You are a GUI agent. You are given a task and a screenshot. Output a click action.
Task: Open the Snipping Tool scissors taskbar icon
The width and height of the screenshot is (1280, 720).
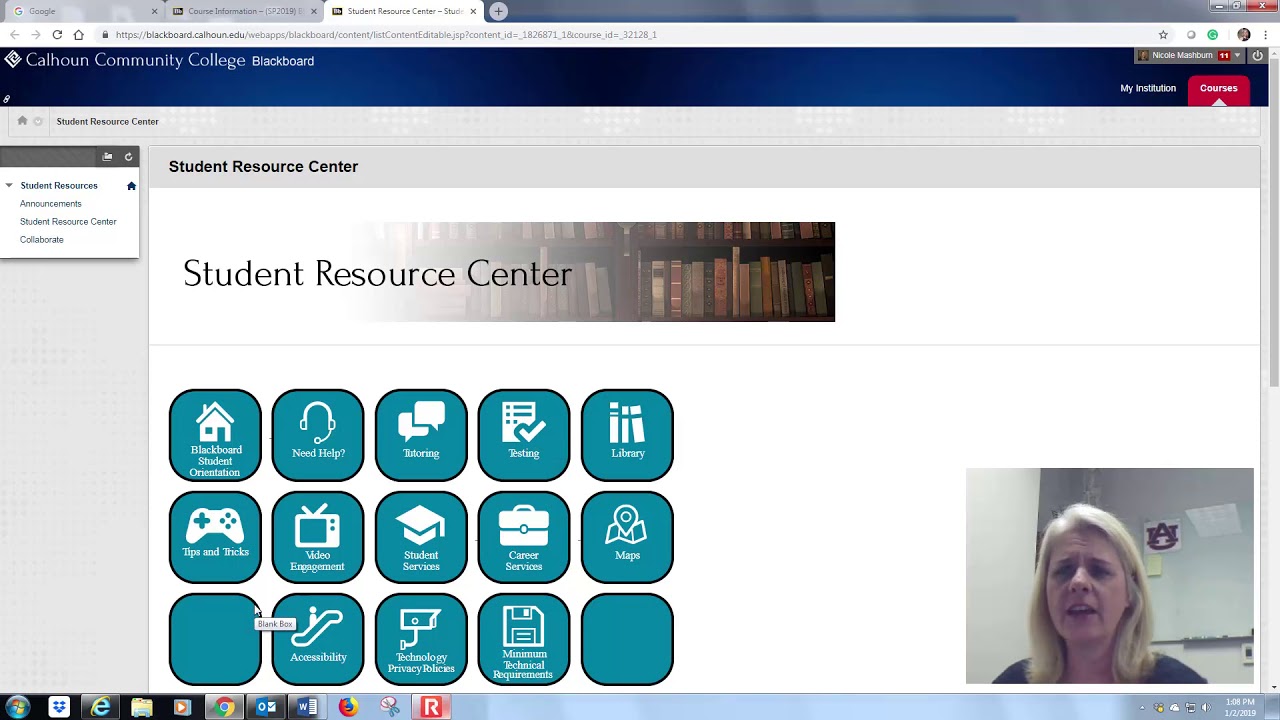pyautogui.click(x=390, y=707)
